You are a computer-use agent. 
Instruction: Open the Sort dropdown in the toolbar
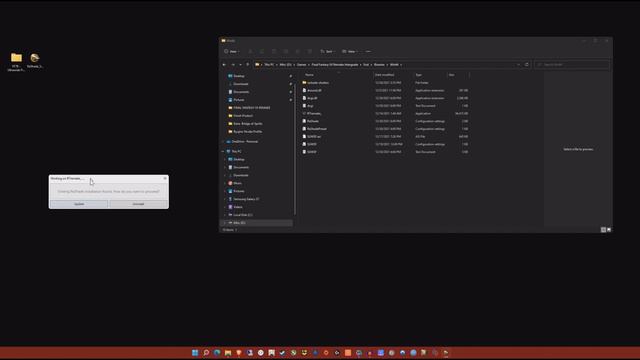click(x=328, y=51)
